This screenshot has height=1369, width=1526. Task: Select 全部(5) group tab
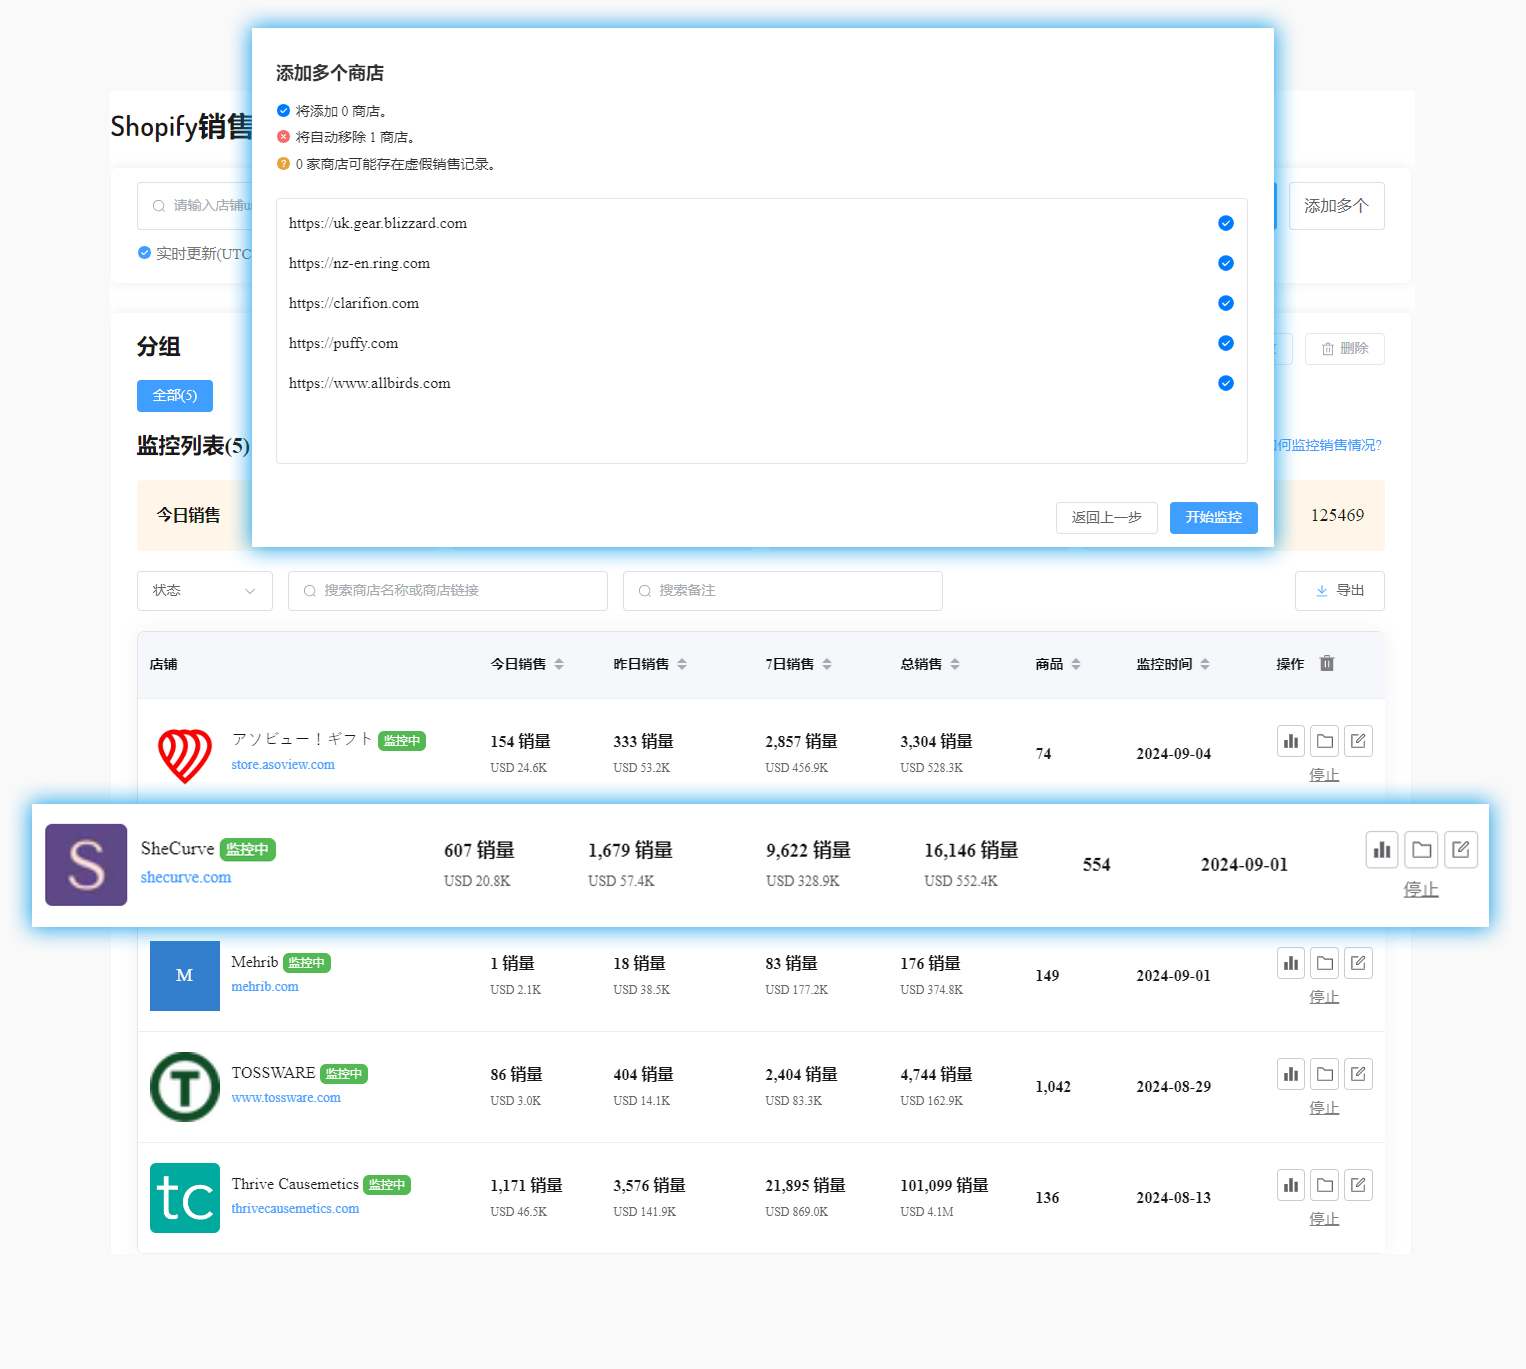tap(175, 396)
